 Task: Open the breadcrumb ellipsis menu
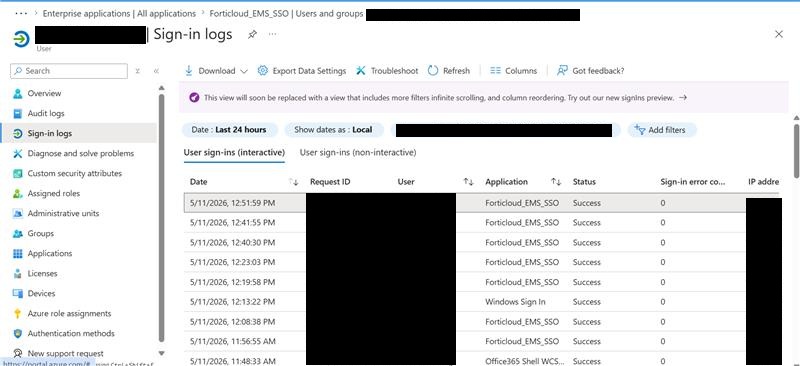[21, 14]
